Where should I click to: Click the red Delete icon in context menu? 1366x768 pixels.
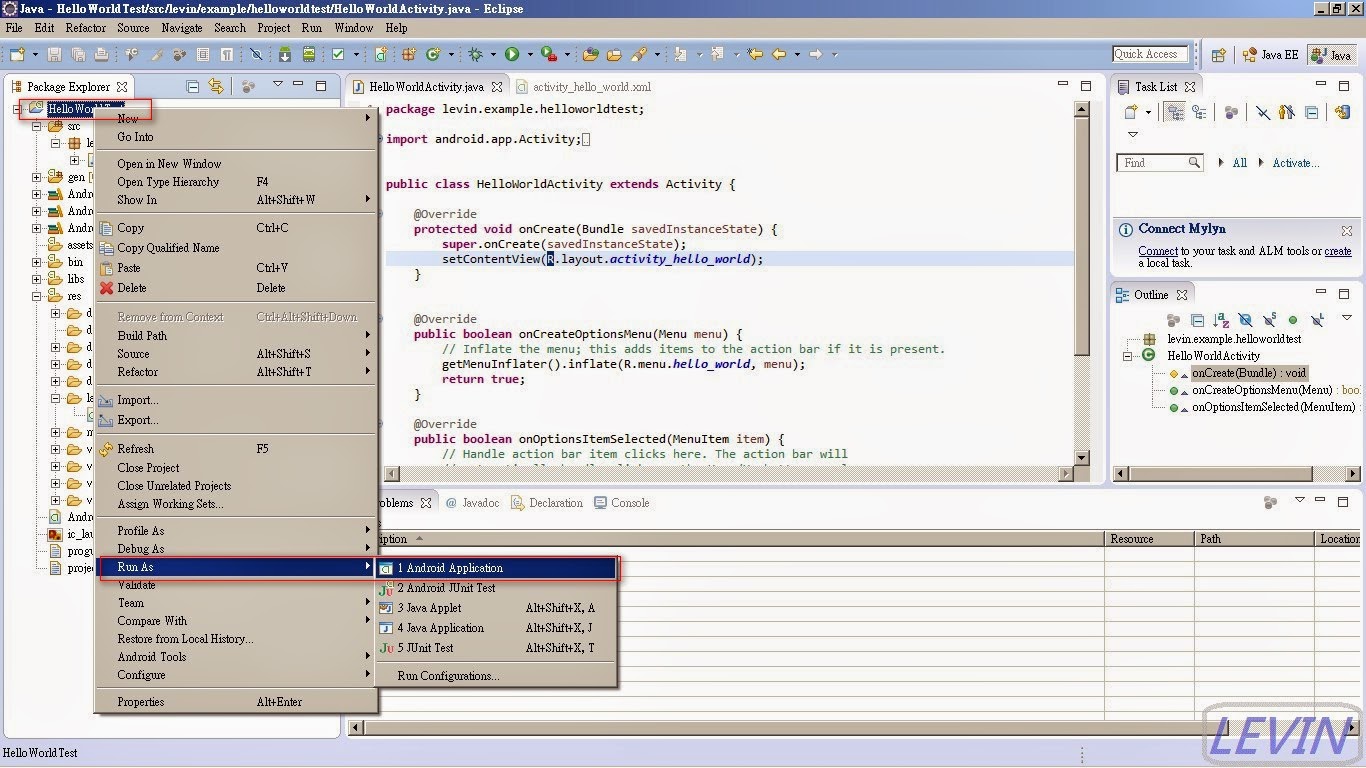107,288
